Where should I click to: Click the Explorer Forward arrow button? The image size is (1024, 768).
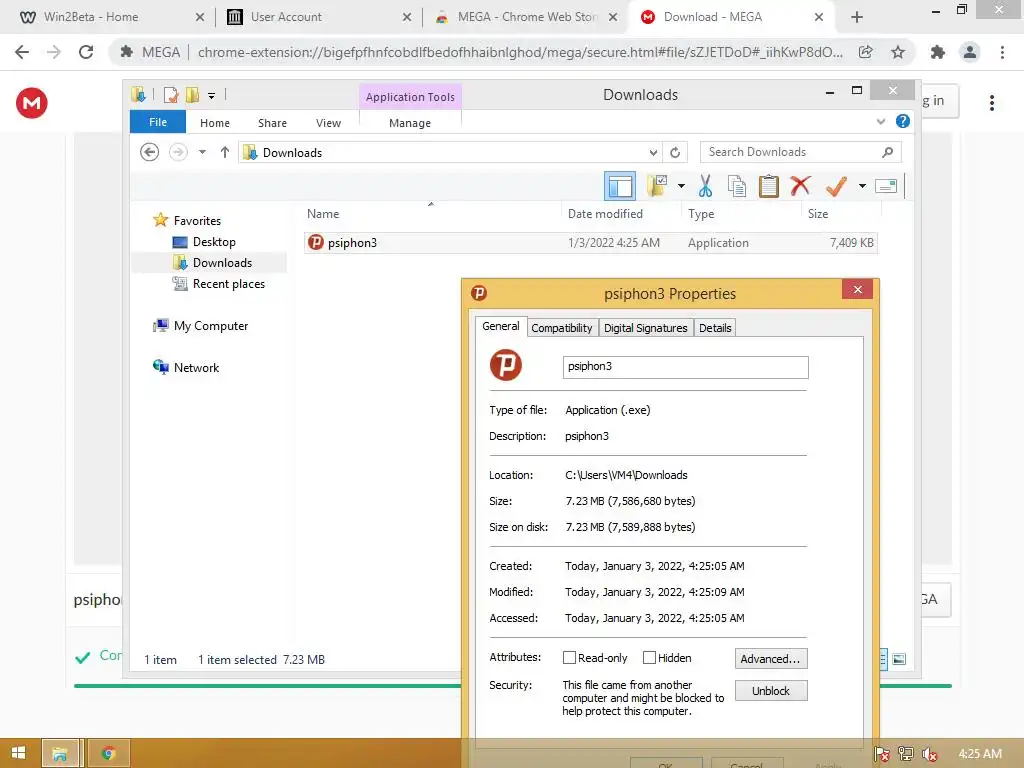pyautogui.click(x=178, y=152)
